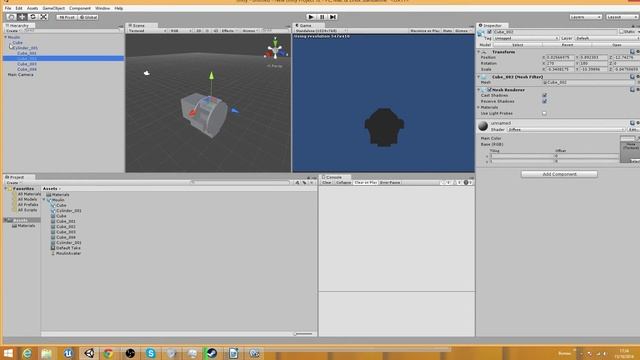640x360 pixels.
Task: Open the Window menu
Action: (102, 8)
